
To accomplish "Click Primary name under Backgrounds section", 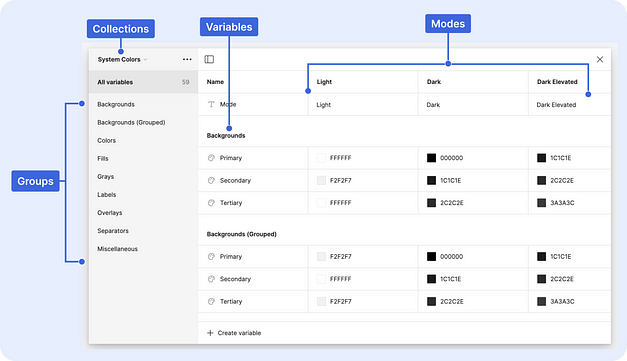I will coord(231,158).
